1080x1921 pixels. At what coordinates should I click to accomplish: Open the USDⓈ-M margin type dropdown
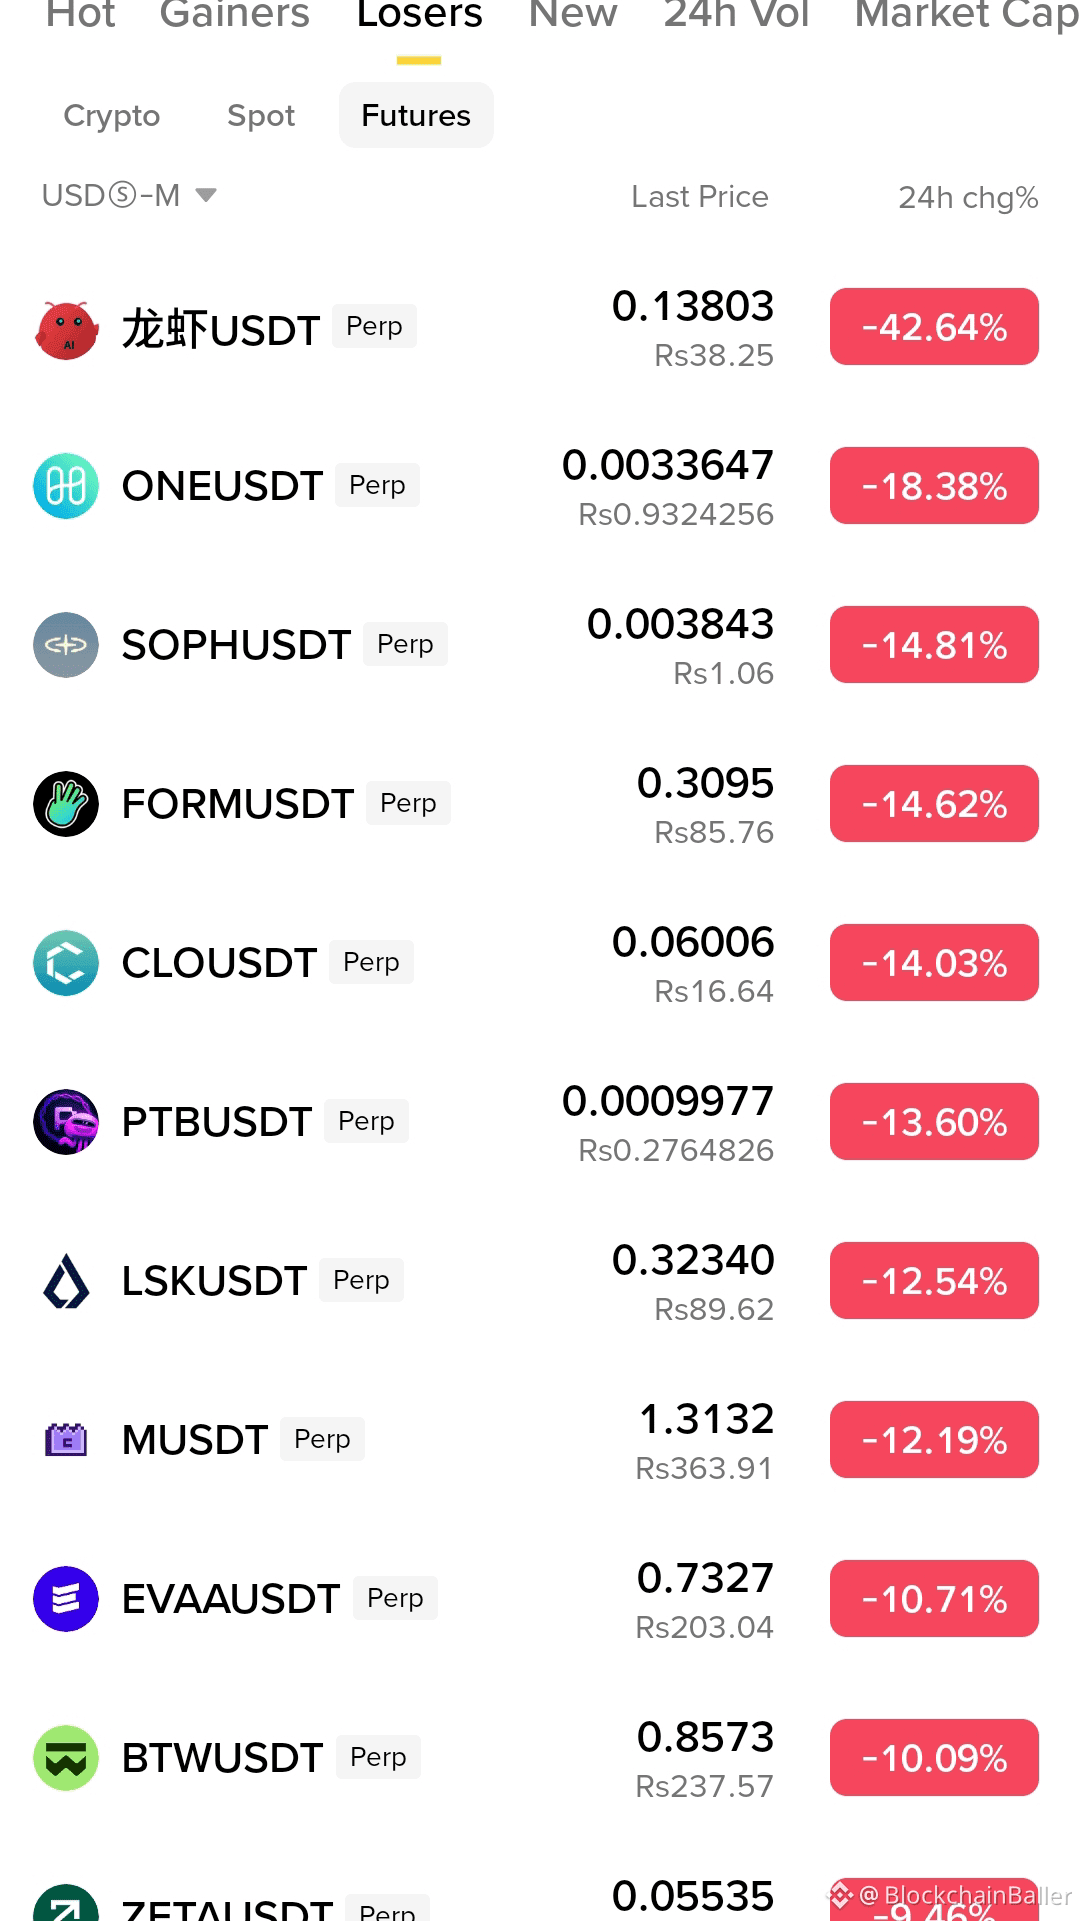[129, 195]
